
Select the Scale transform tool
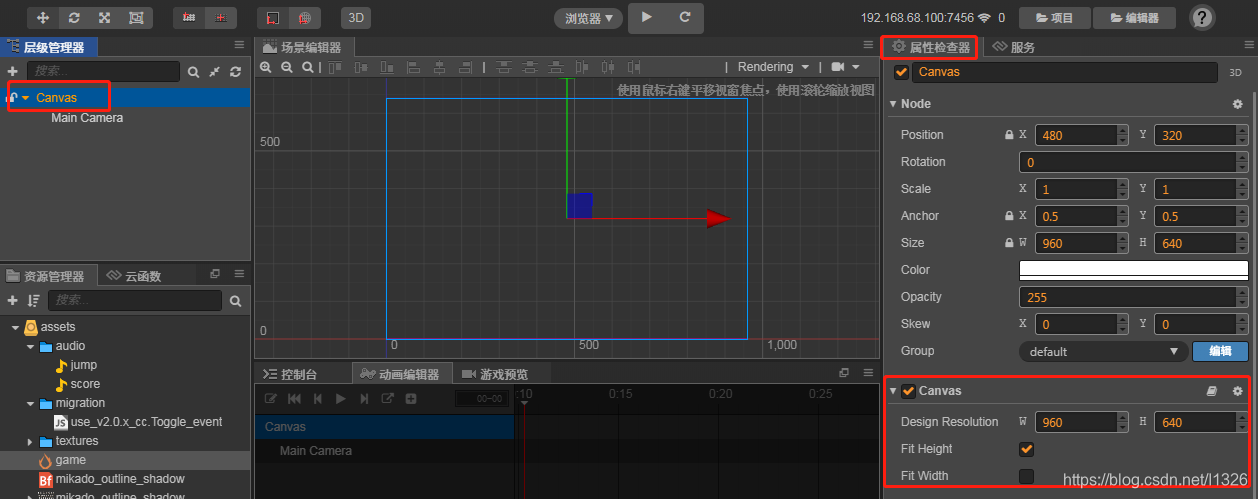point(104,18)
